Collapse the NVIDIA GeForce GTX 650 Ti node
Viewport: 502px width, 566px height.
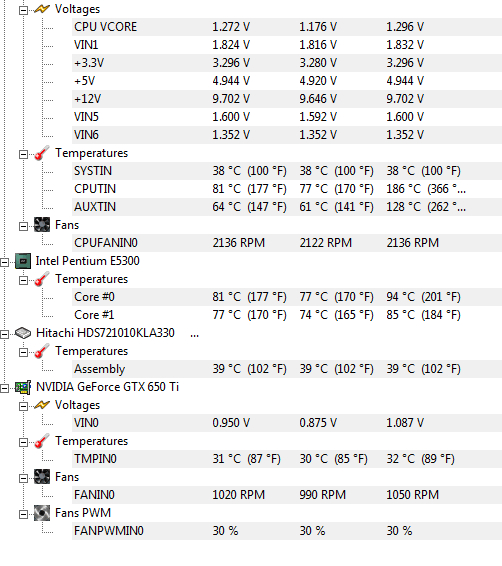pos(4,388)
